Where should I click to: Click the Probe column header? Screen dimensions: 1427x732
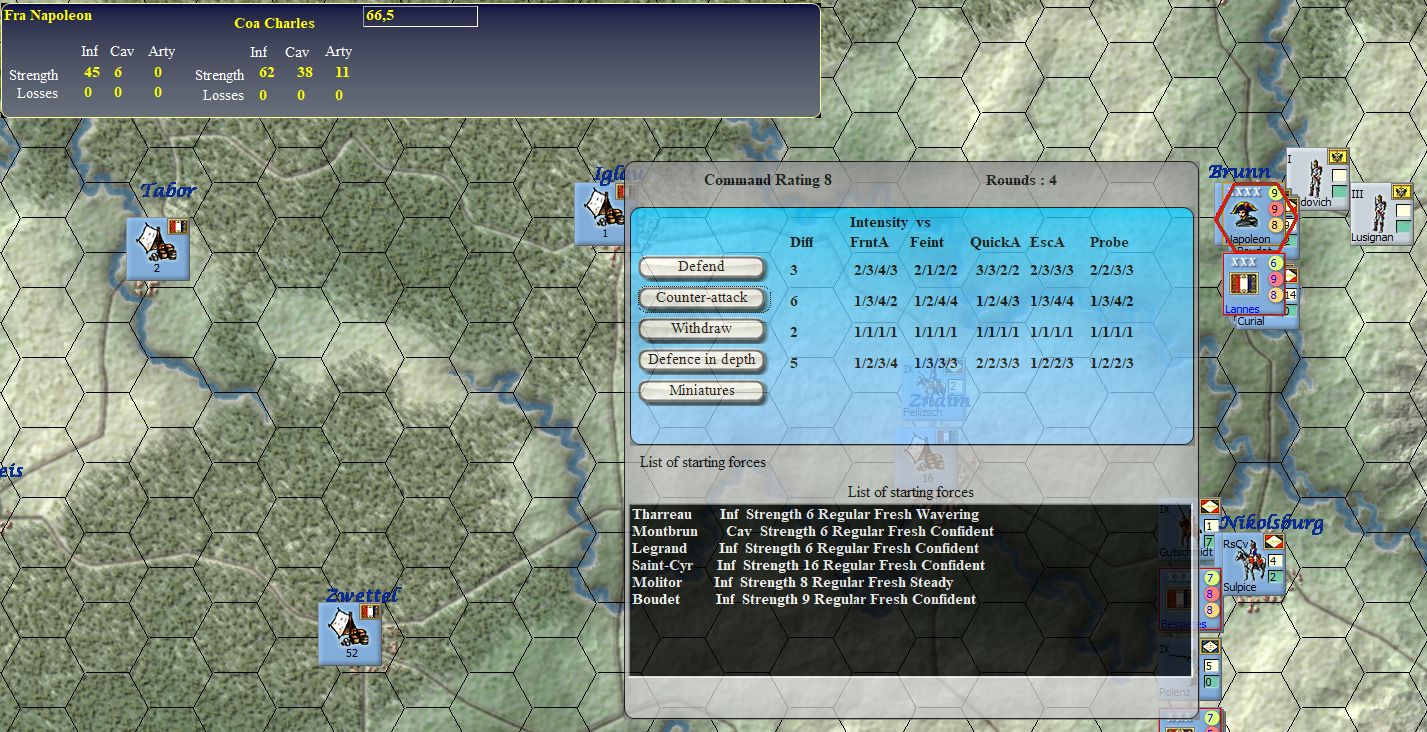pyautogui.click(x=1109, y=242)
